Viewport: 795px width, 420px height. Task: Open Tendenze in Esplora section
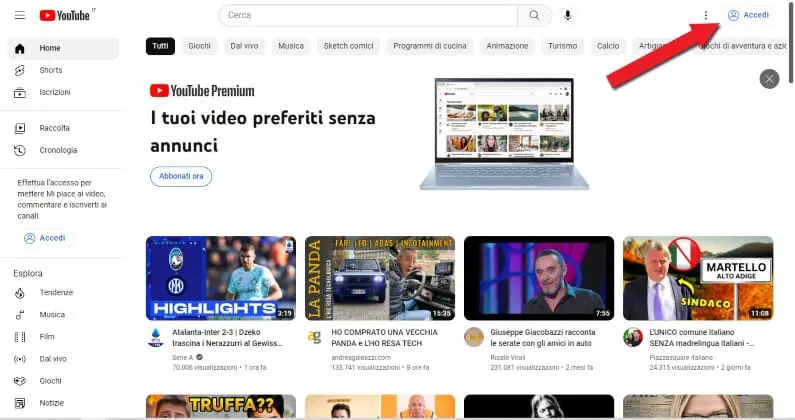tap(63, 293)
